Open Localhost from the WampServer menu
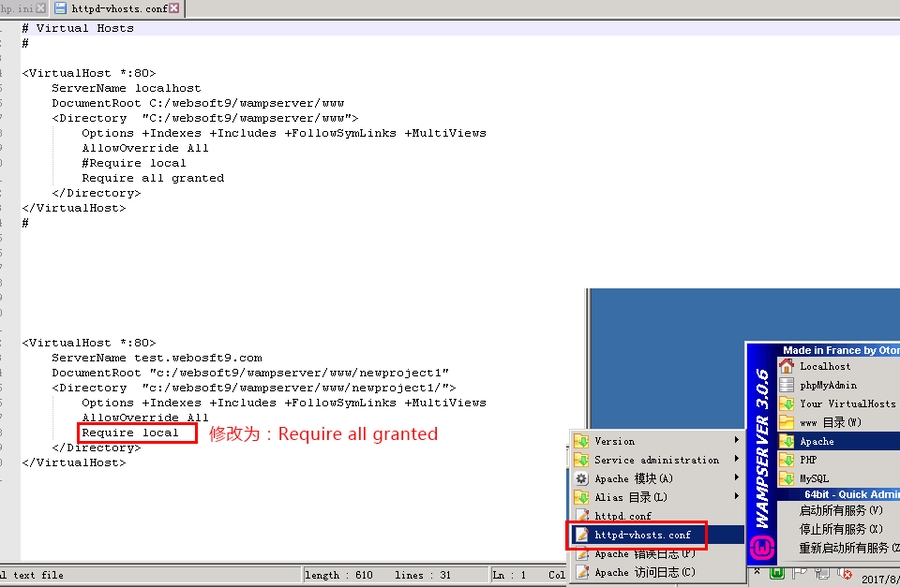This screenshot has height=587, width=900. (x=825, y=366)
